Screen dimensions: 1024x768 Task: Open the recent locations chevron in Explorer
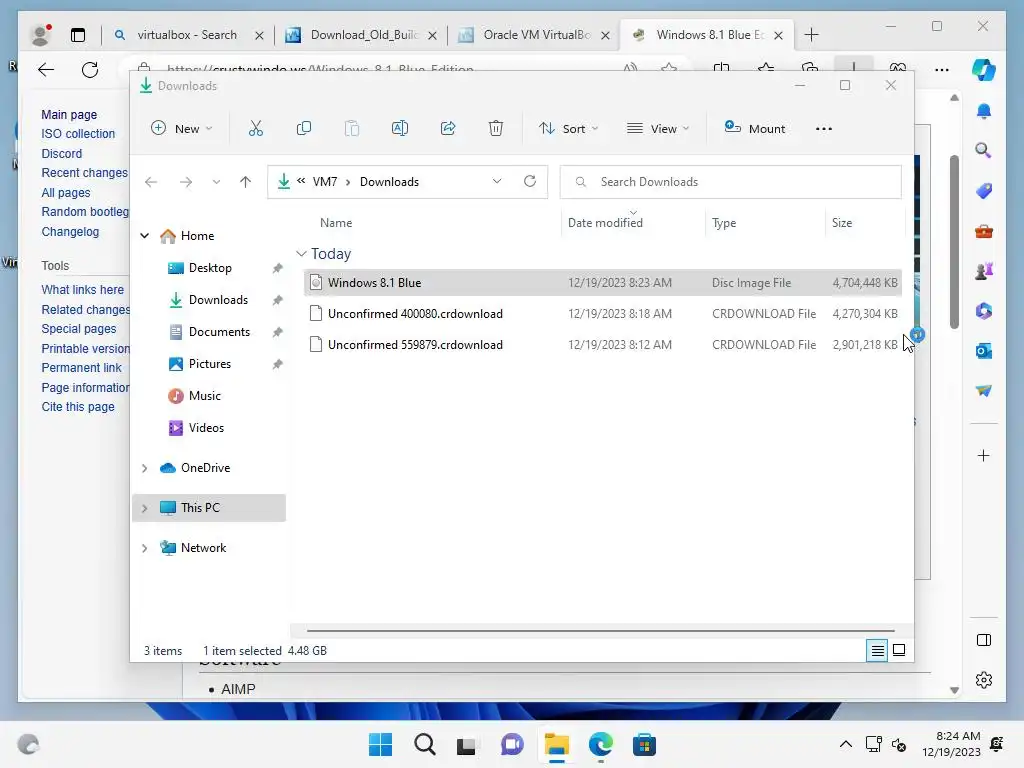coord(216,182)
